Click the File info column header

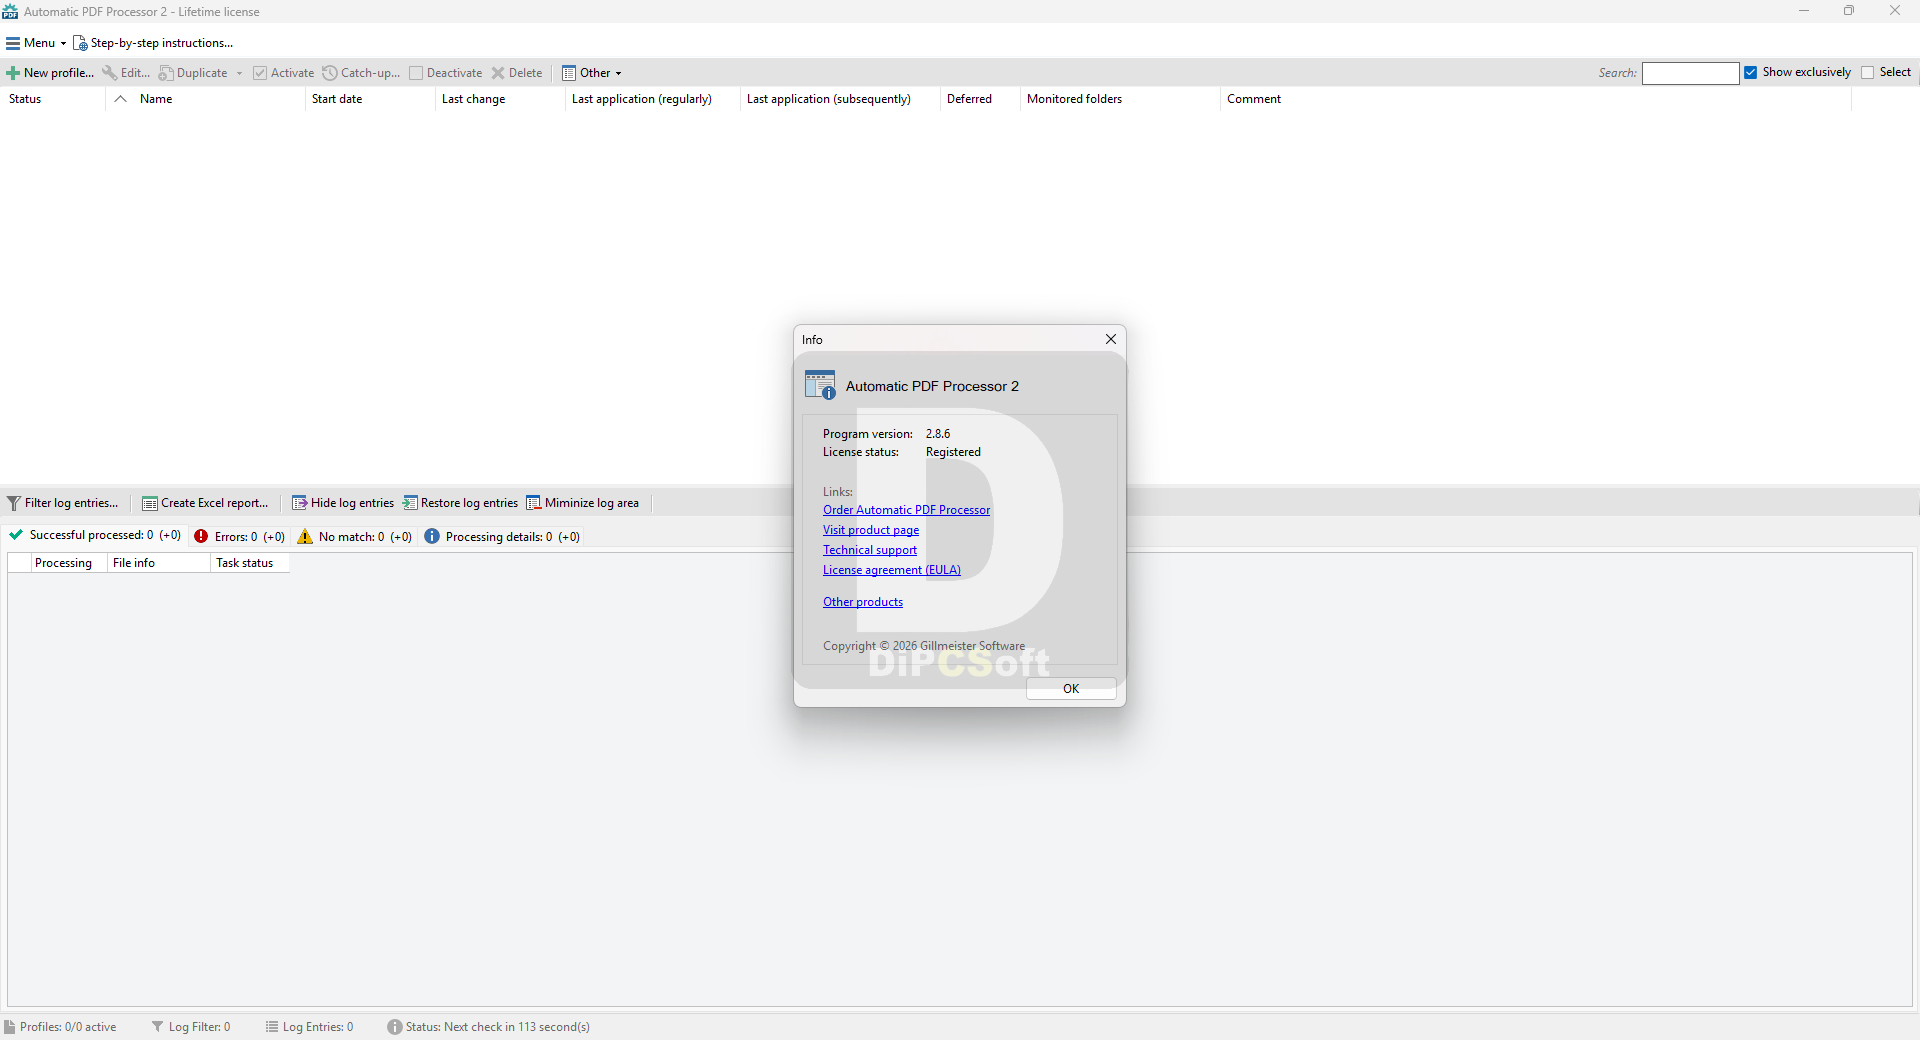[158, 563]
